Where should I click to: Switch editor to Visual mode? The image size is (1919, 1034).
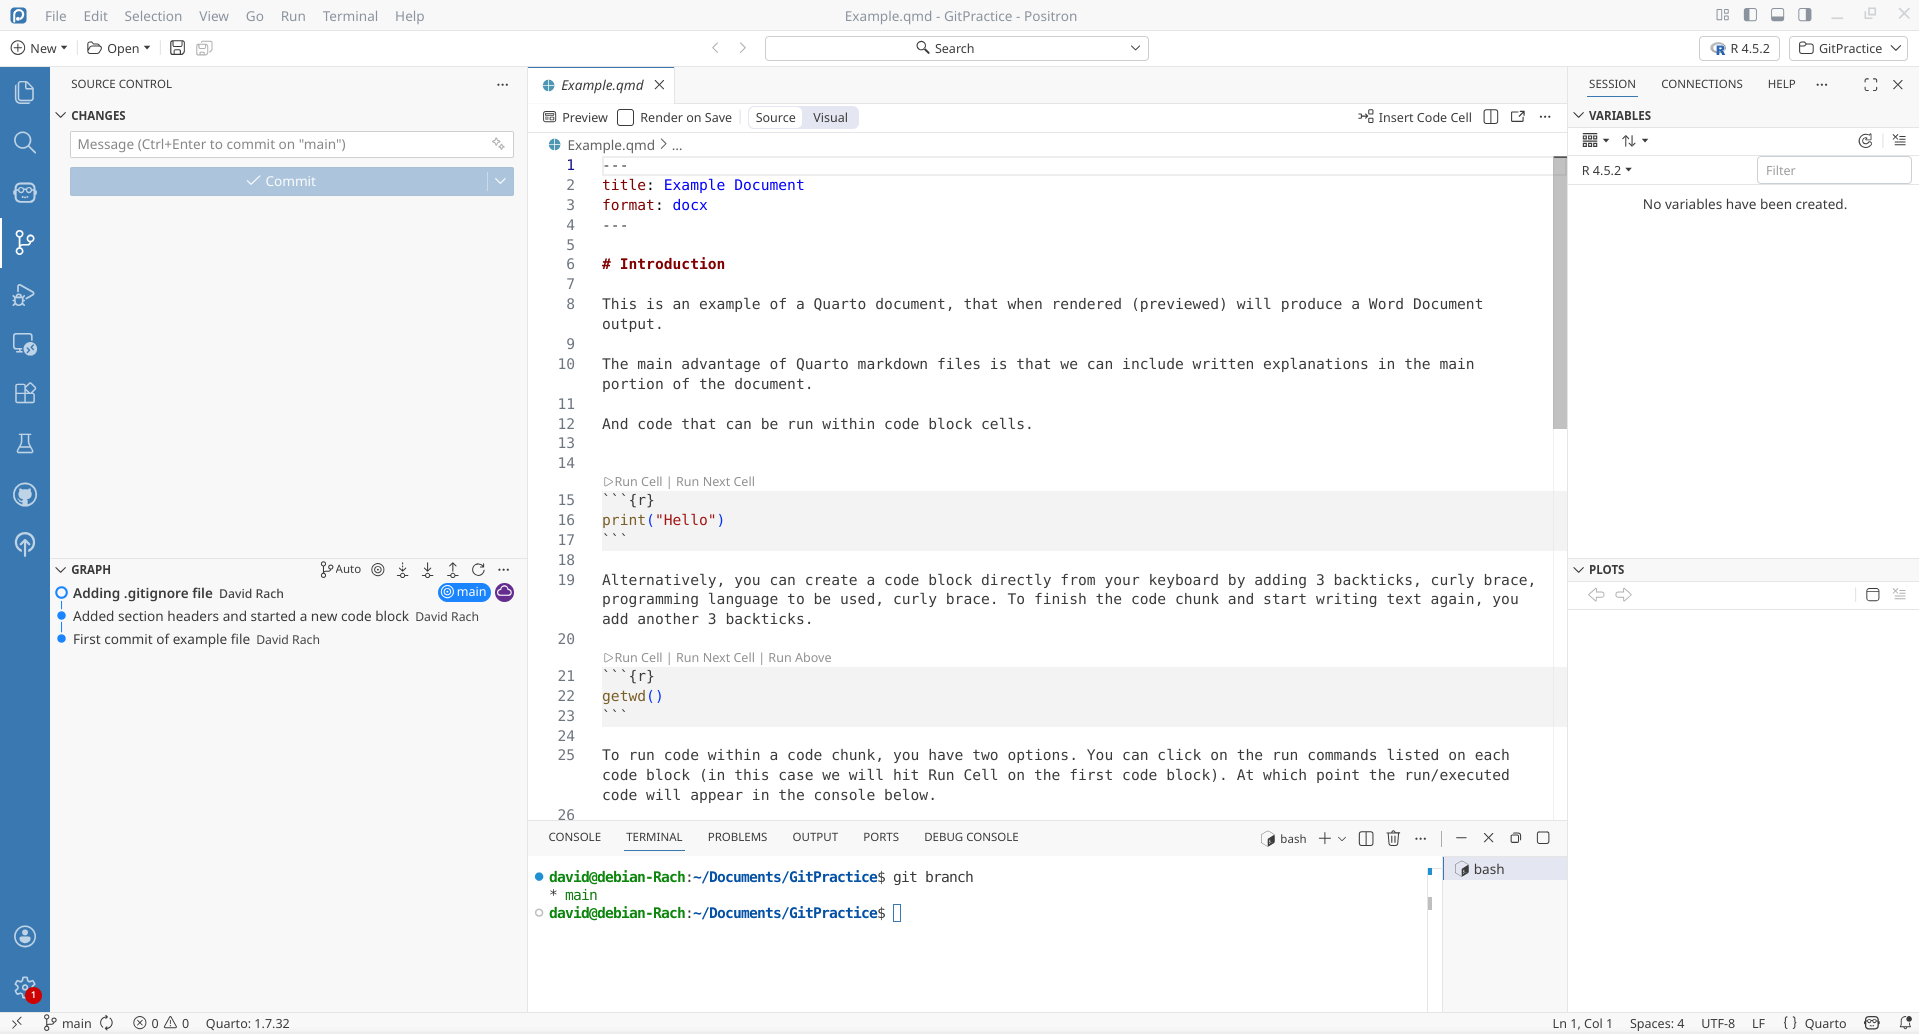[x=830, y=117]
